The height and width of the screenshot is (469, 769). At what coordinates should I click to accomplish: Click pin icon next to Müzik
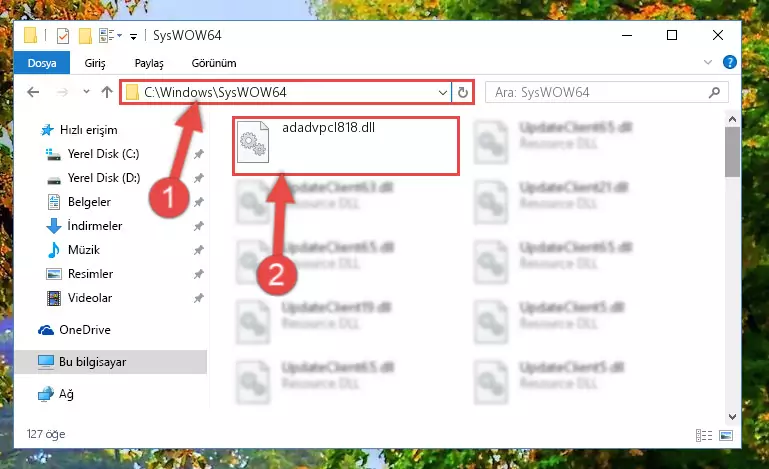pos(199,250)
